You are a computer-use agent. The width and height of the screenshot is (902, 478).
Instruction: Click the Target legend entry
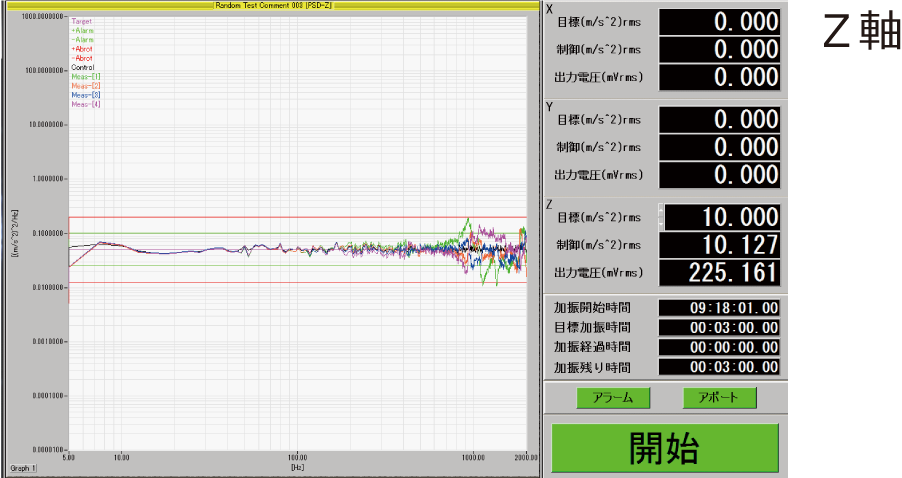tap(82, 21)
